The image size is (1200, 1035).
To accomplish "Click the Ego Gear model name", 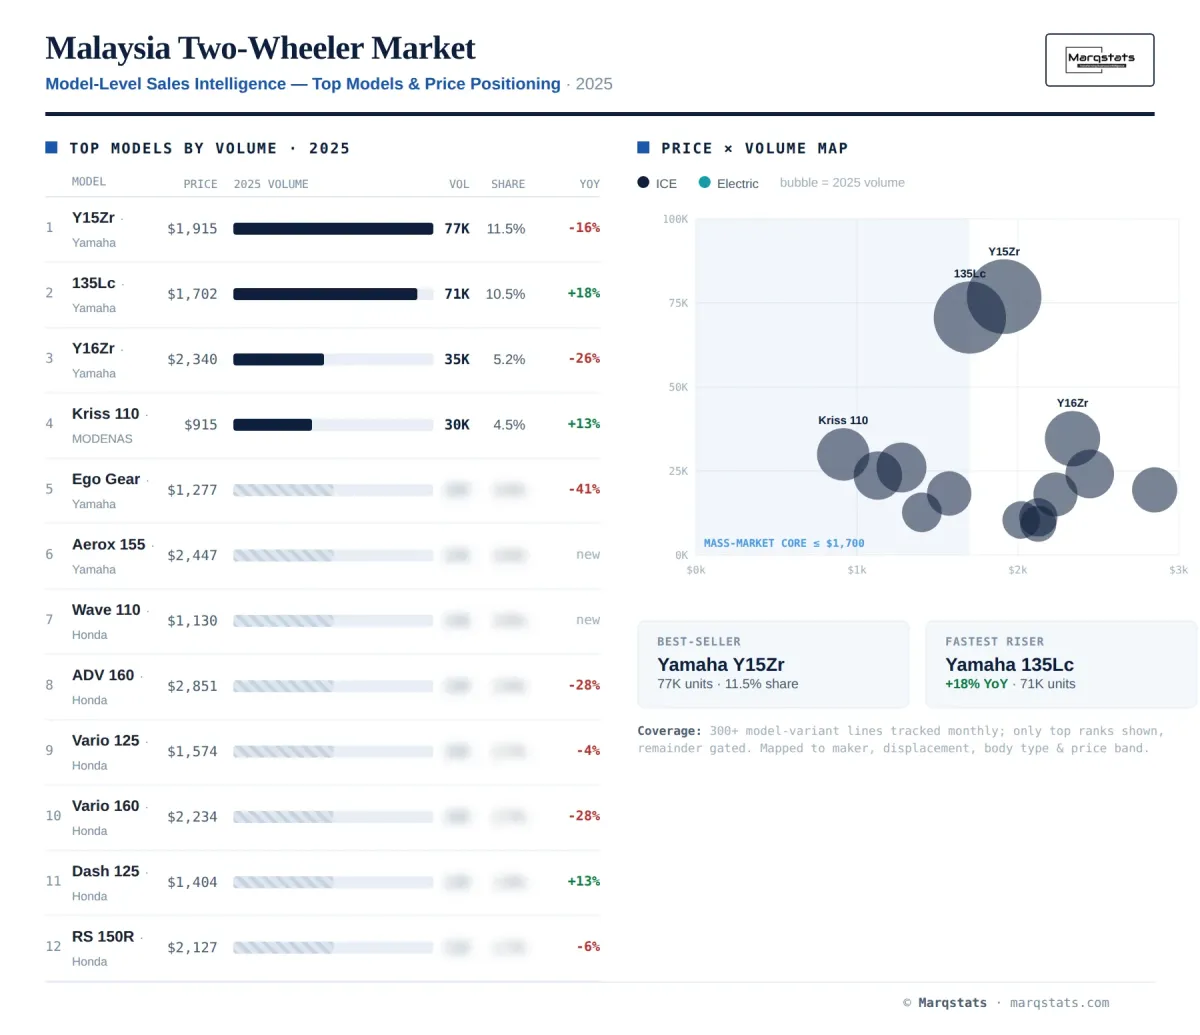I will [x=106, y=479].
